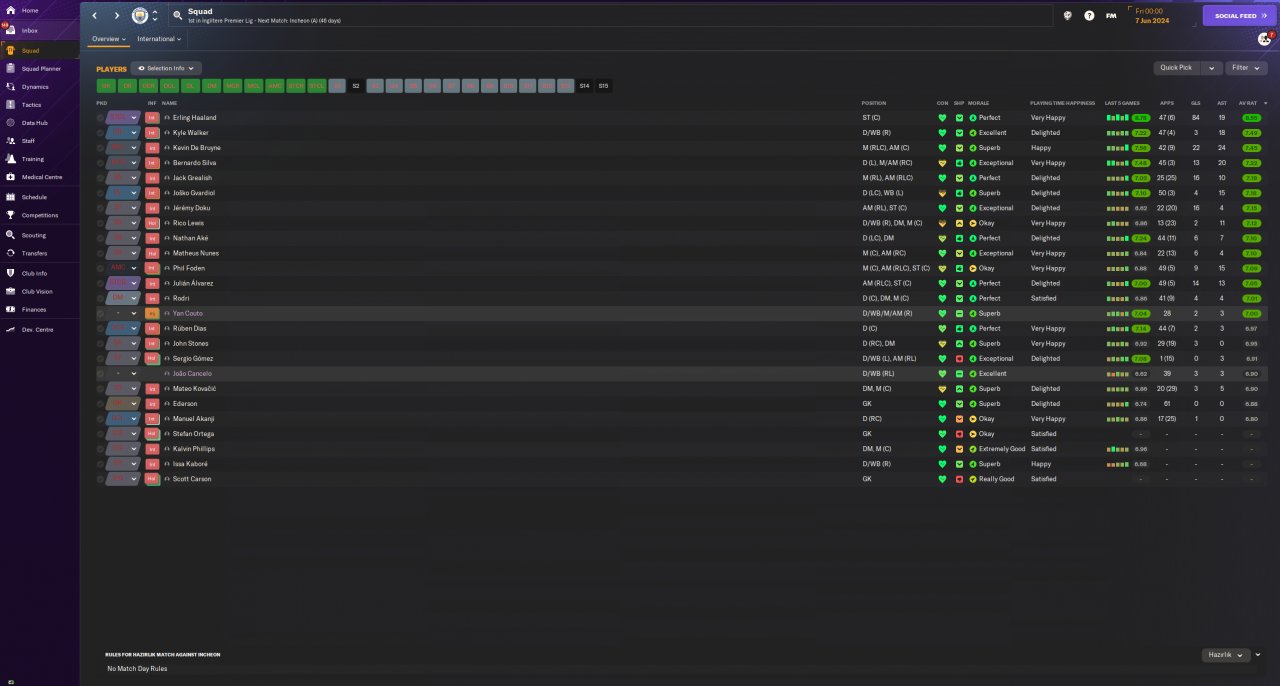Open Erling Haaland's player profile
Screen dimensions: 1280x686
point(194,118)
